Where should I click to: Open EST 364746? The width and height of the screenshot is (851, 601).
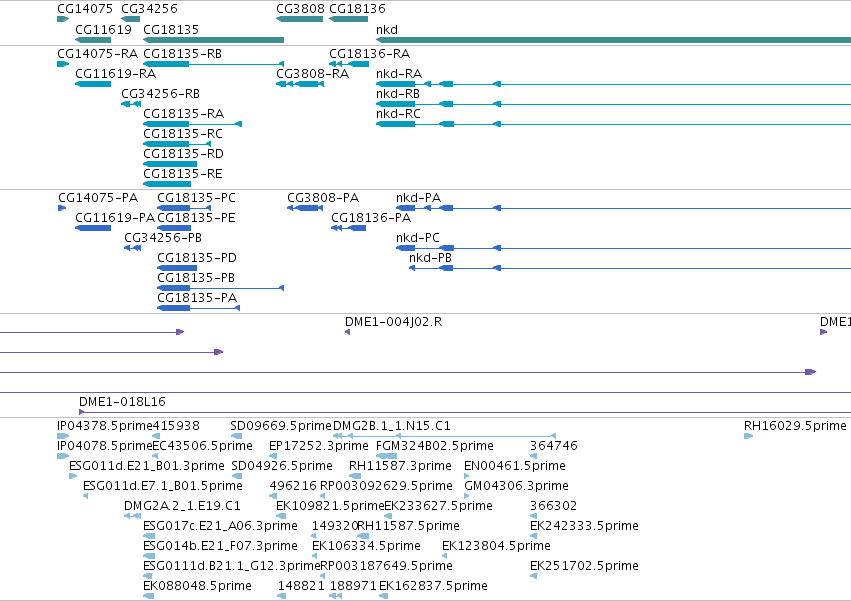pos(534,456)
